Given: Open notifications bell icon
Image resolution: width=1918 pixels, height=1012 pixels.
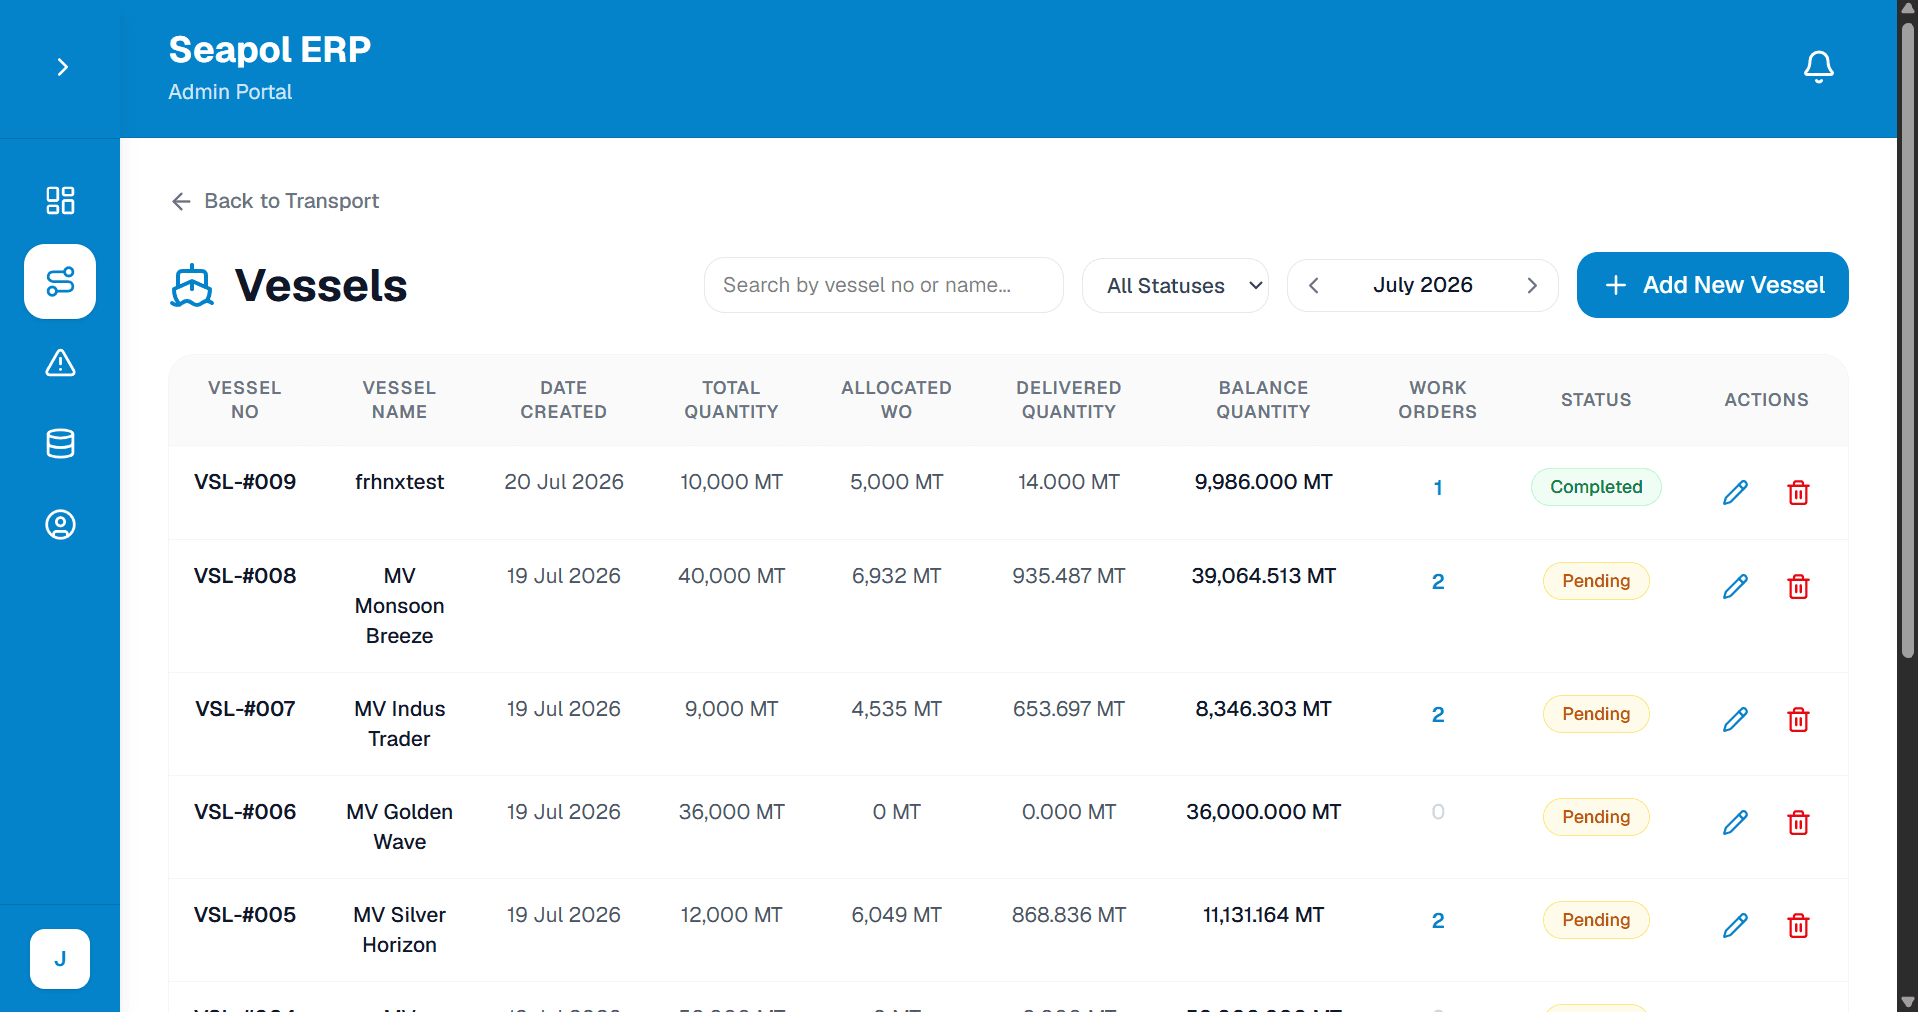Looking at the screenshot, I should (1818, 67).
